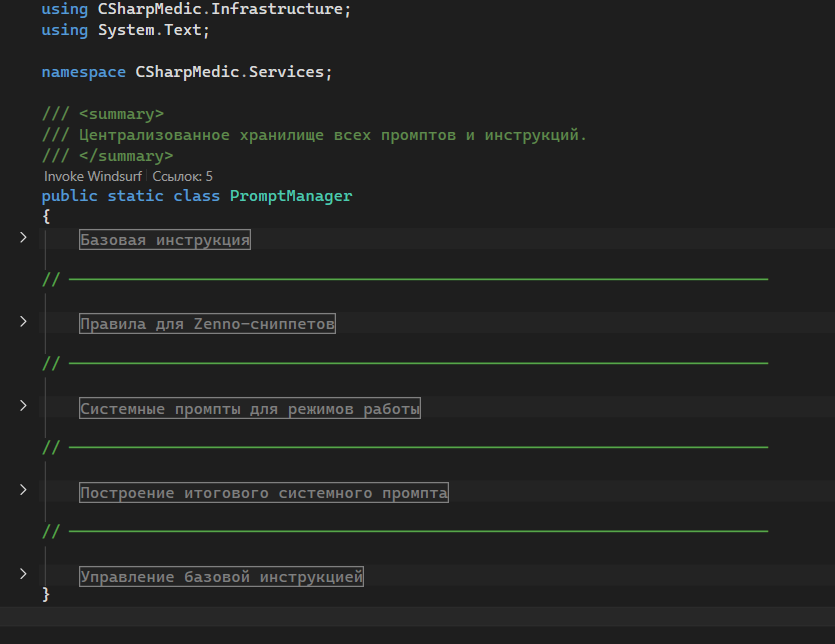Click the collapsed 'Базовая инструкция' region label

(165, 240)
